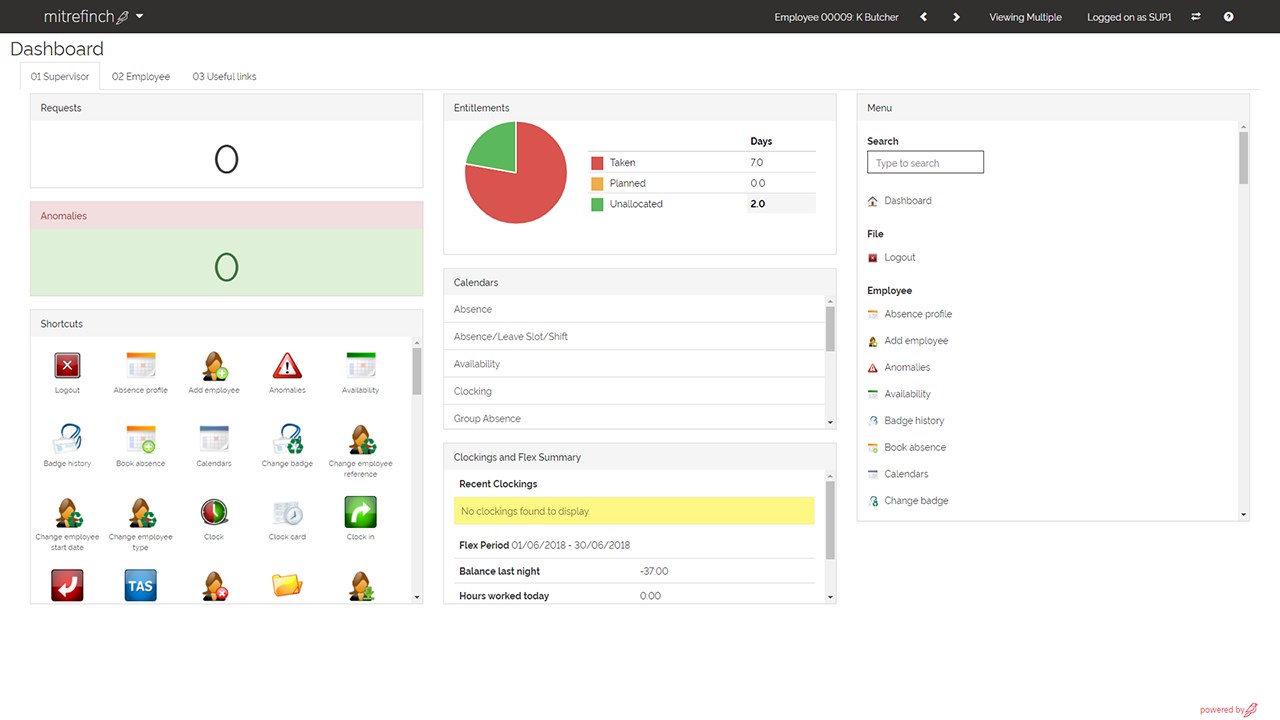Click the orange Planned legend swatch
The width and height of the screenshot is (1280, 720).
597,184
